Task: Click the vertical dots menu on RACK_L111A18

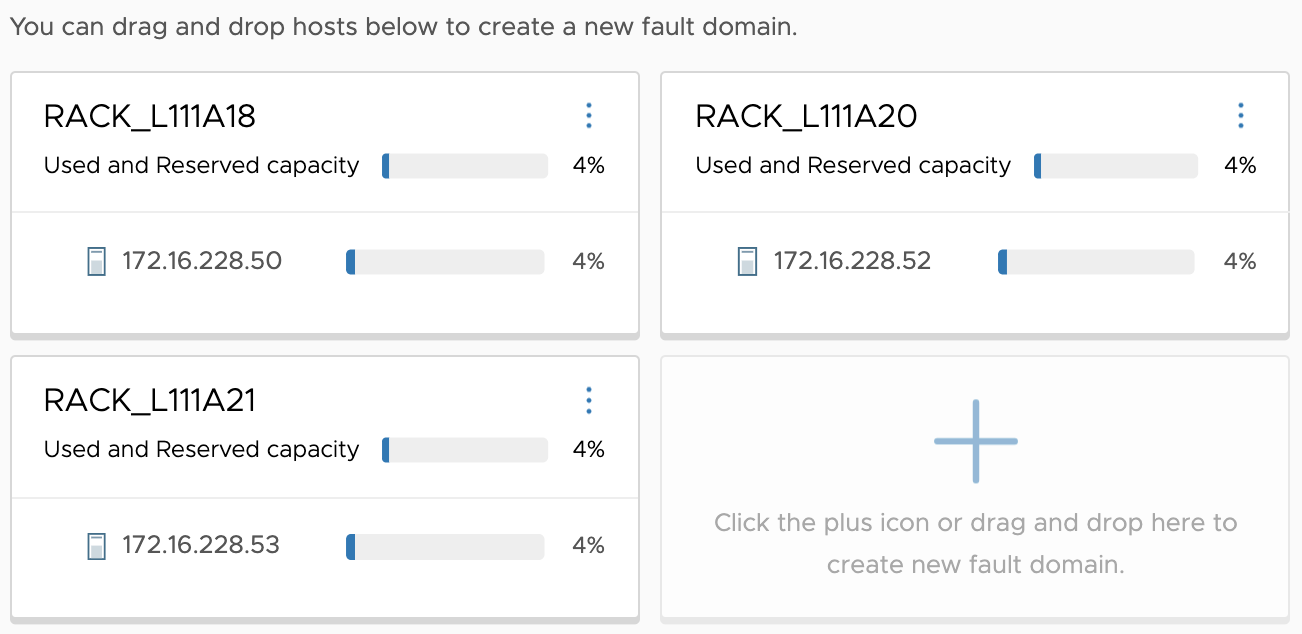Action: pos(588,115)
